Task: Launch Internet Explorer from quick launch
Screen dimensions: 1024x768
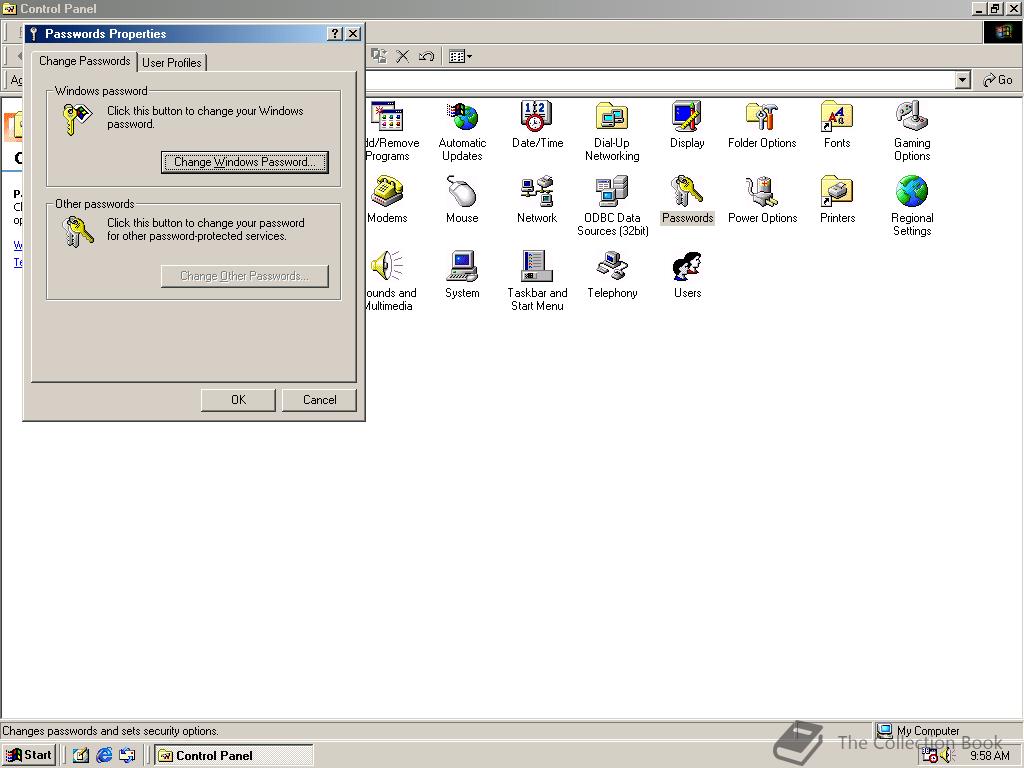Action: 104,755
